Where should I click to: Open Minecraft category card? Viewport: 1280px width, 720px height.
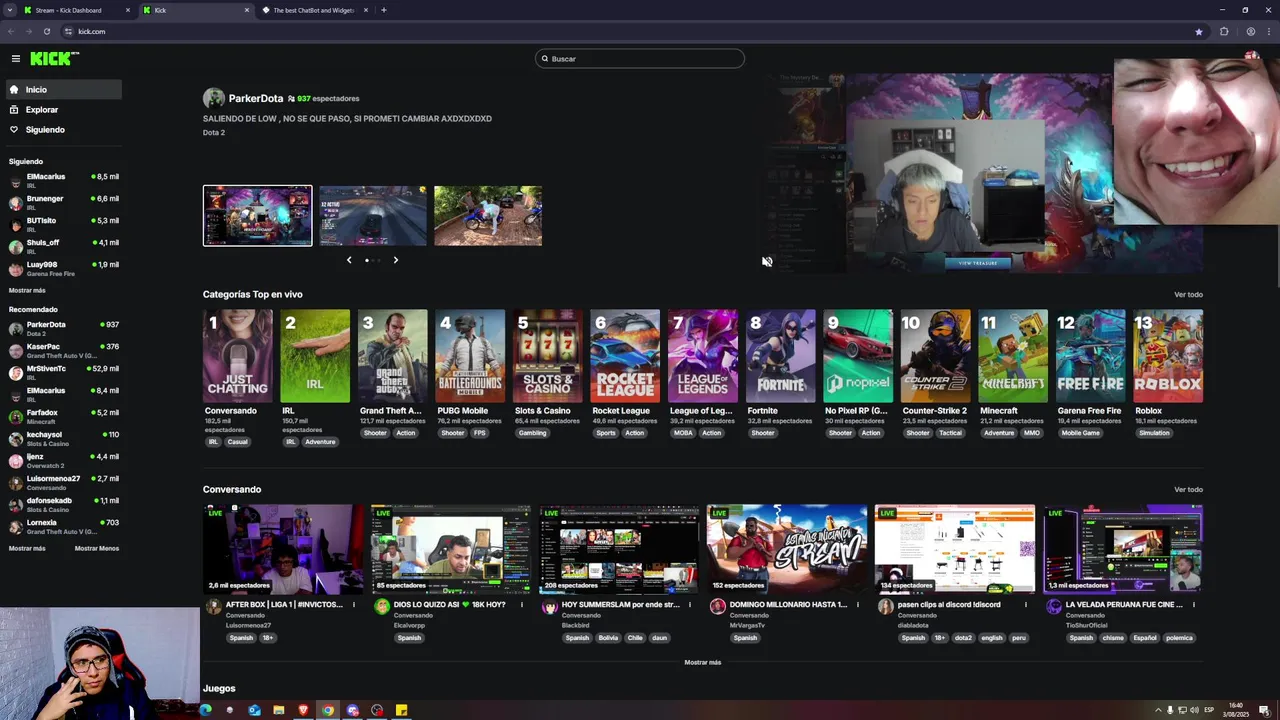click(1013, 356)
